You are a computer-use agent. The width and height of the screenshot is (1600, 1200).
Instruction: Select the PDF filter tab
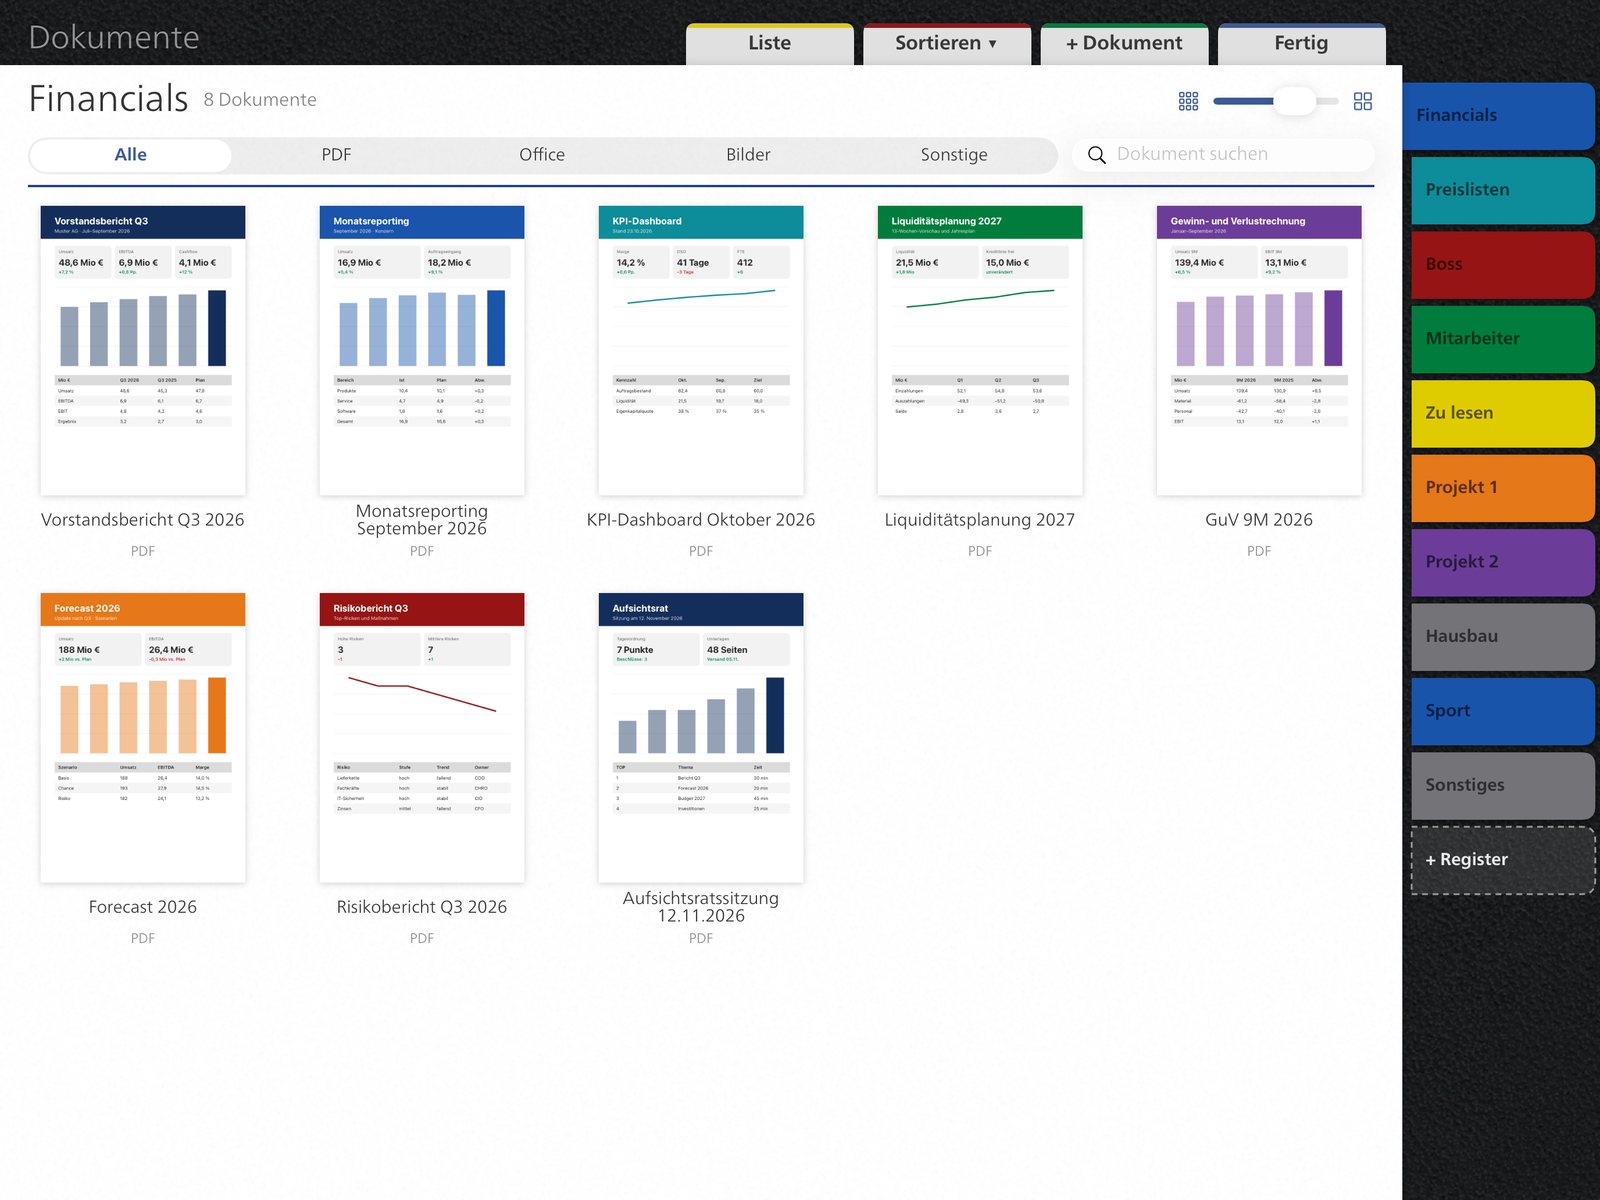point(336,155)
